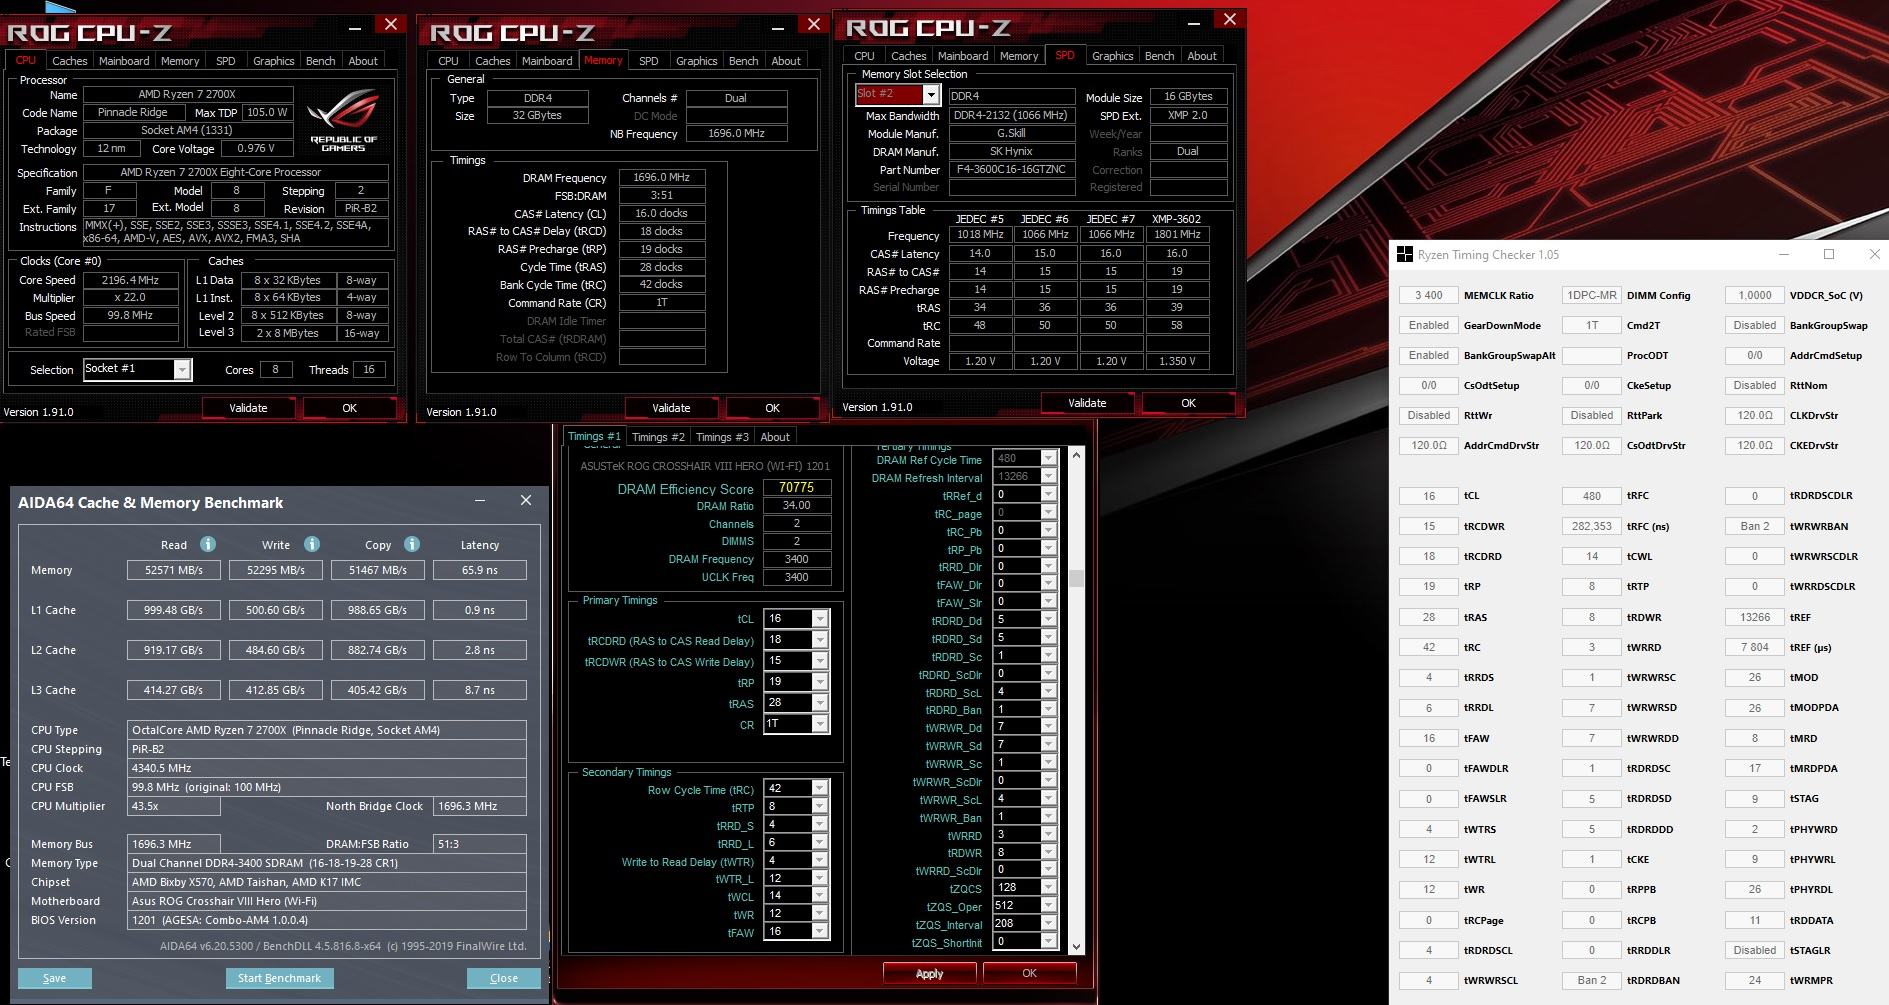Viewport: 1889px width, 1005px height.
Task: Expand the tCL 16 dropdown
Action: click(820, 619)
